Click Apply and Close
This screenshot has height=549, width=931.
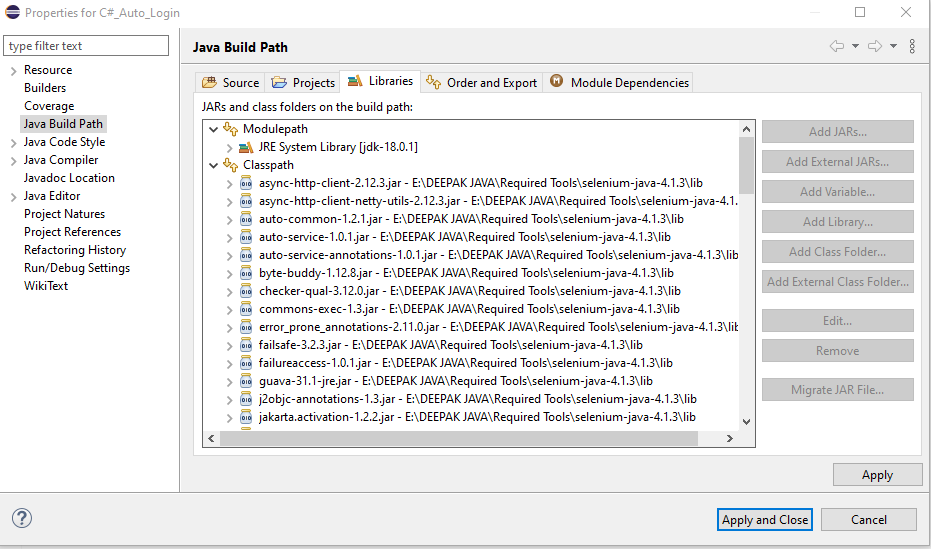pyautogui.click(x=765, y=519)
